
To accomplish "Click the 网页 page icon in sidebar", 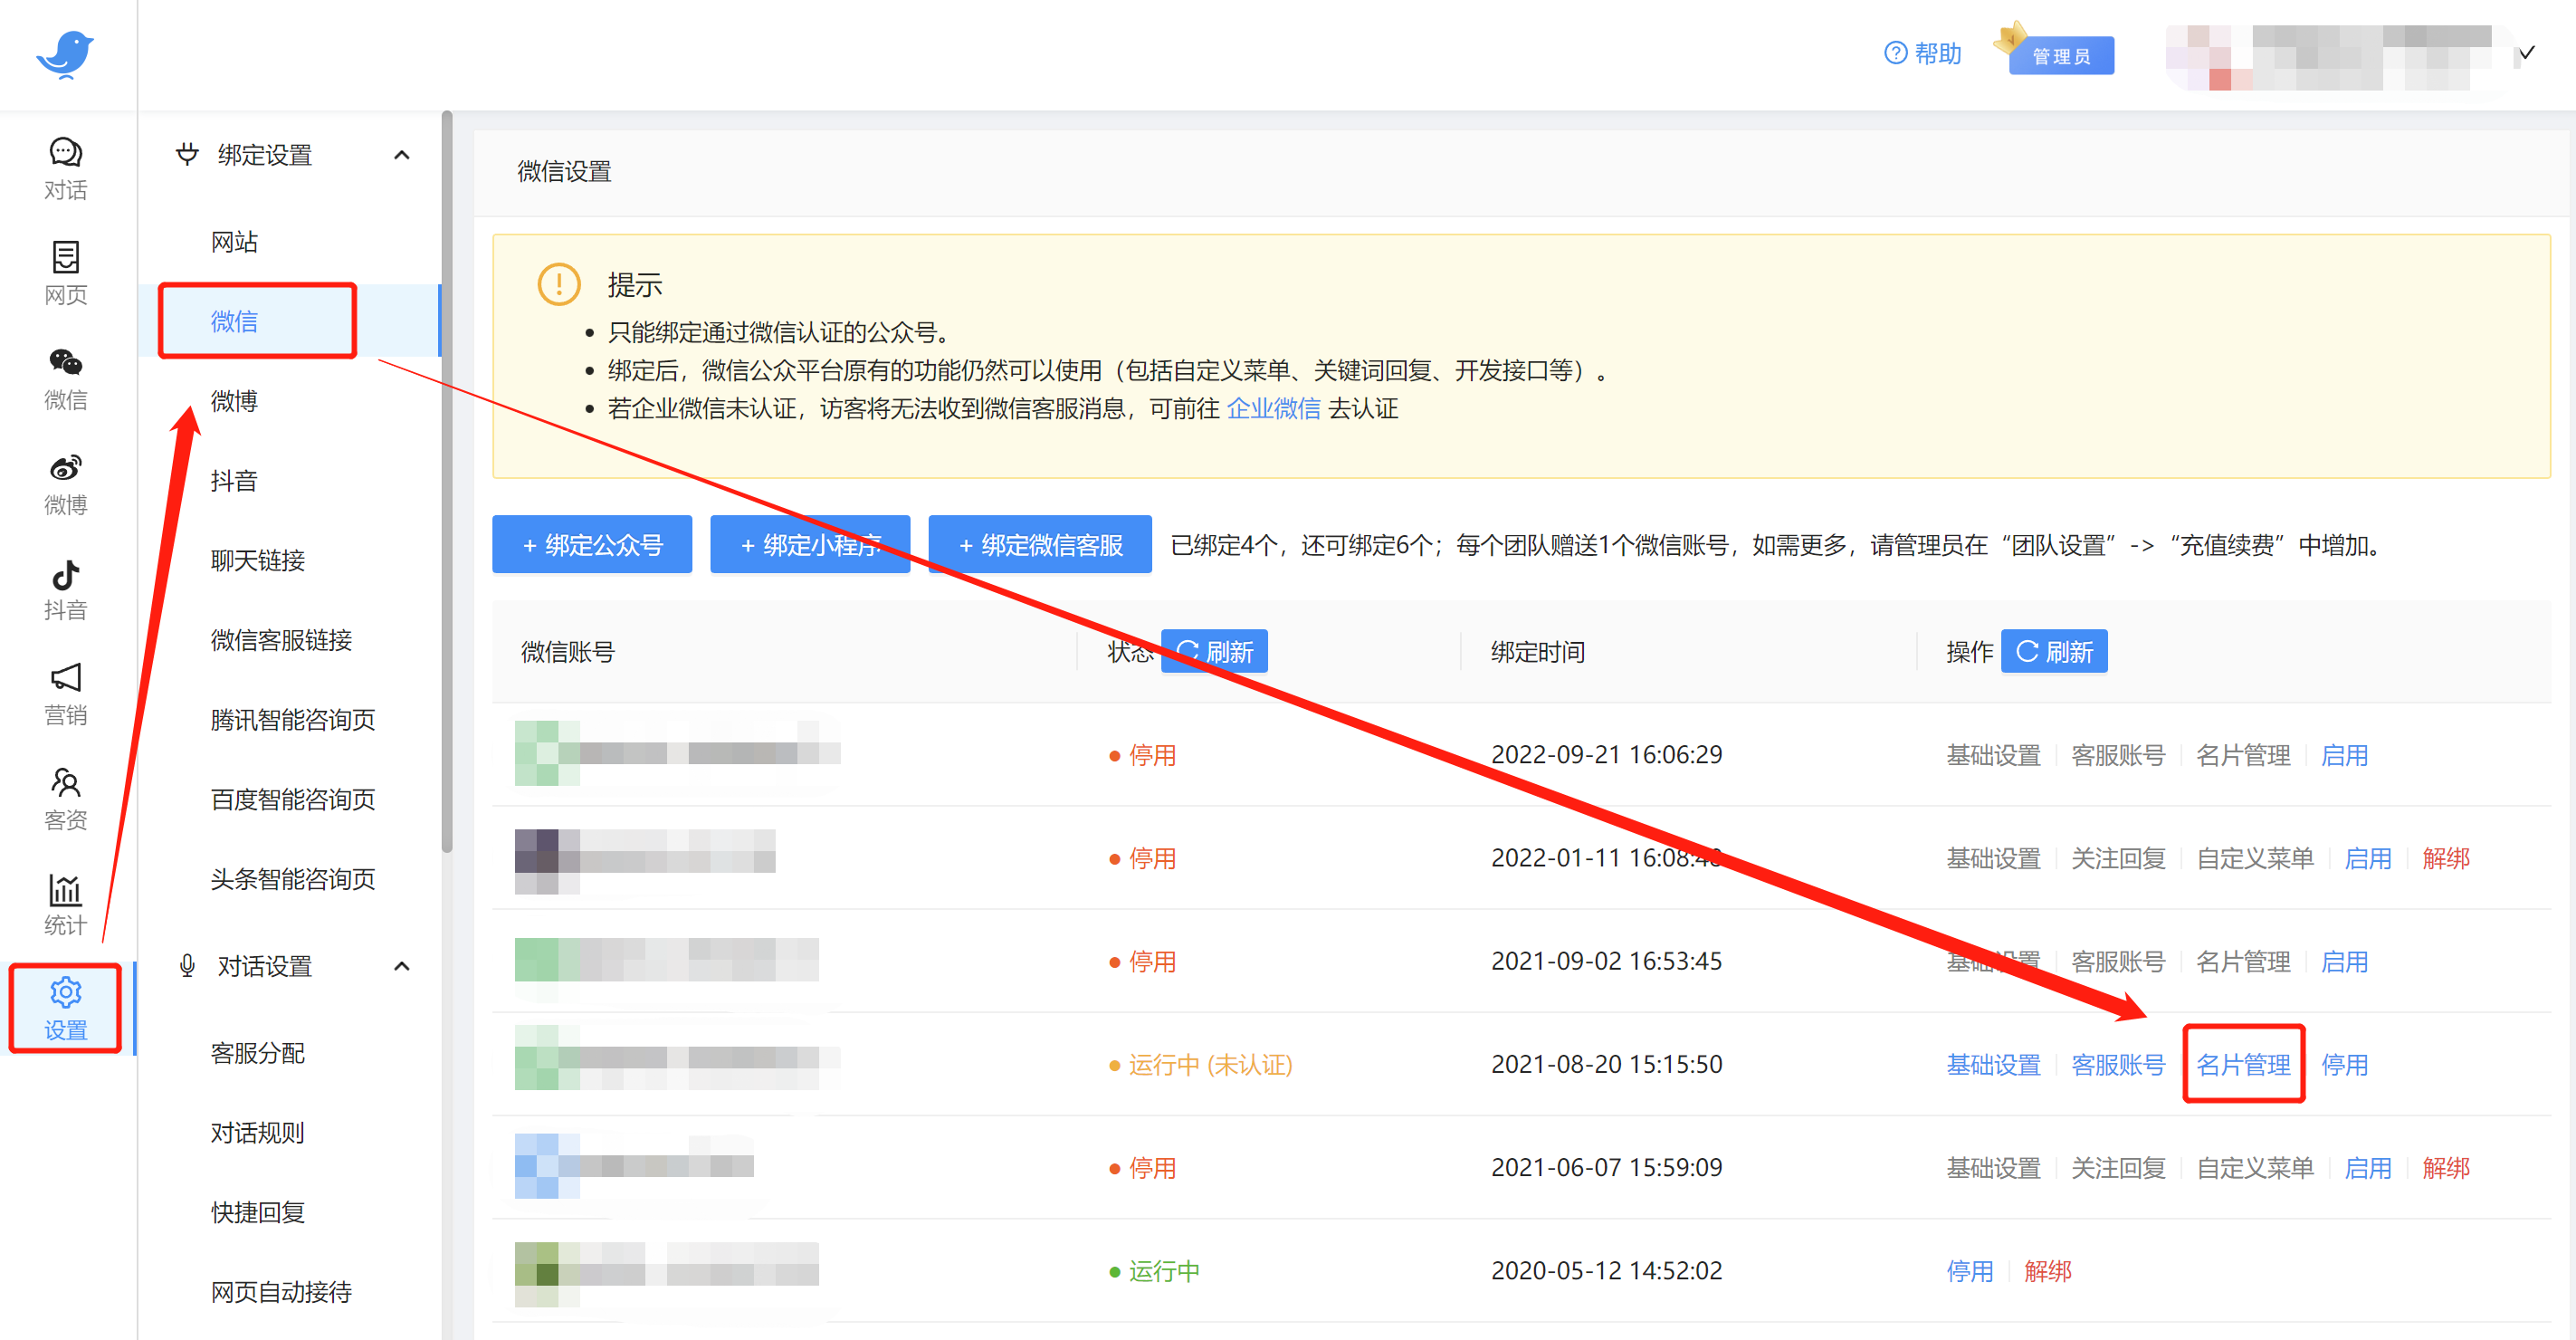I will pyautogui.click(x=65, y=257).
